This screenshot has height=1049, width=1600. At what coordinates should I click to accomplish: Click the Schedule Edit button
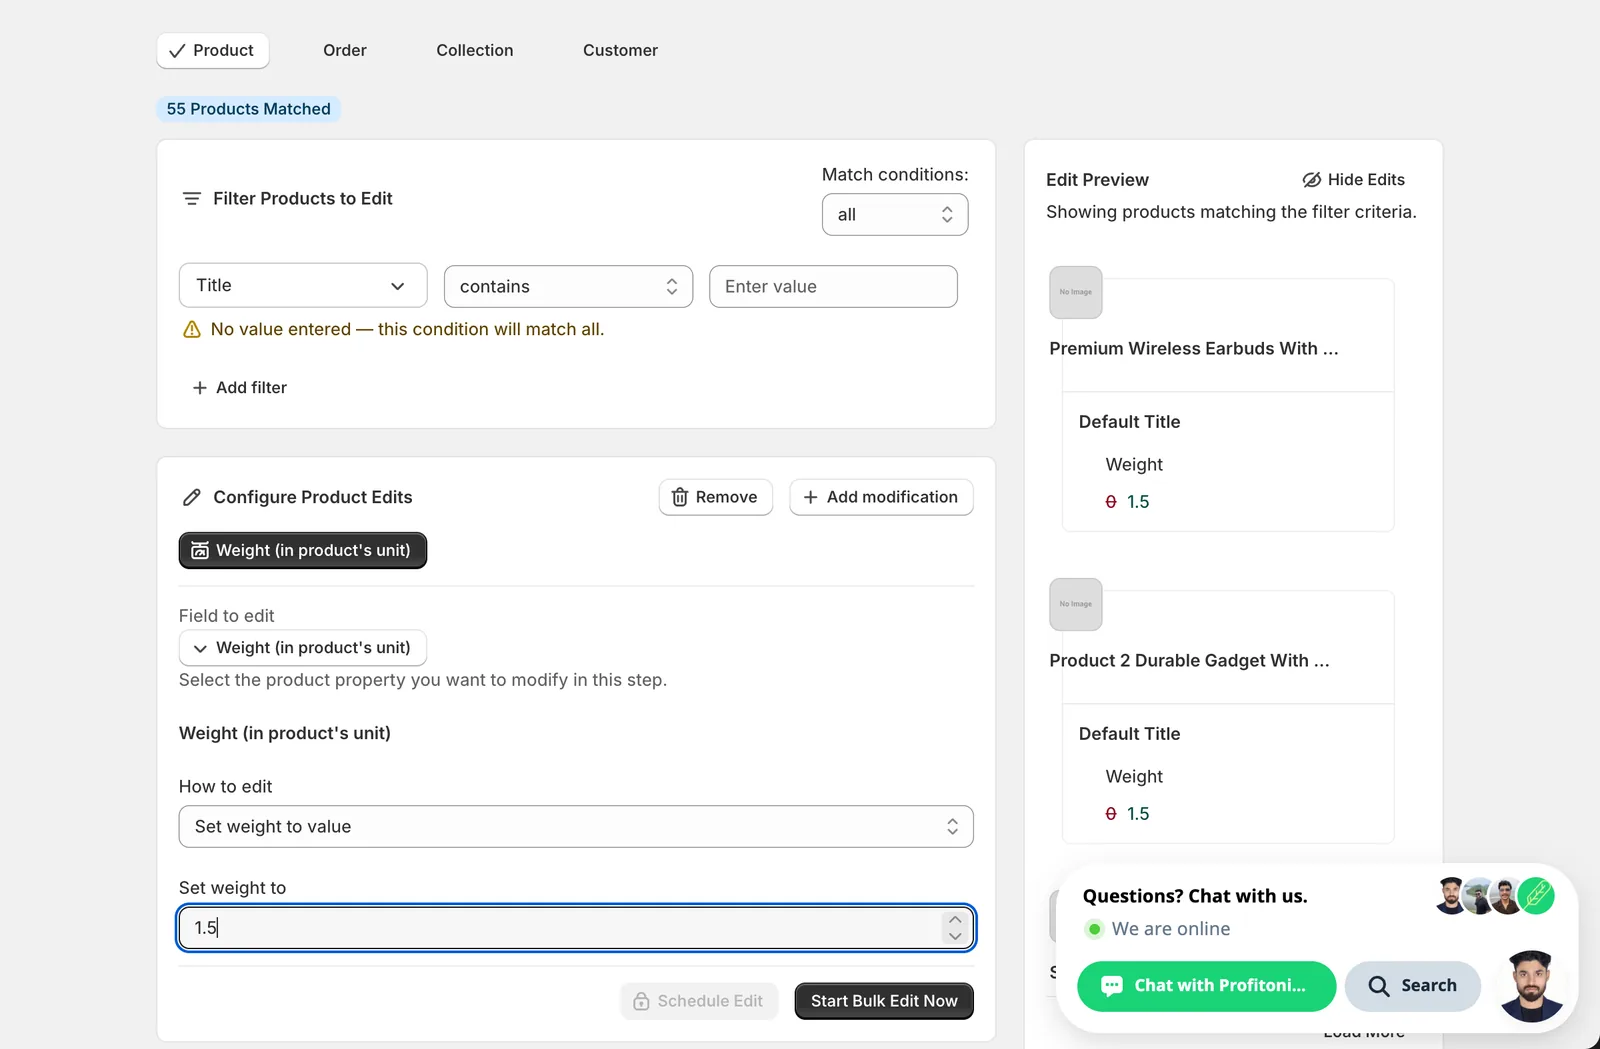click(x=699, y=1001)
